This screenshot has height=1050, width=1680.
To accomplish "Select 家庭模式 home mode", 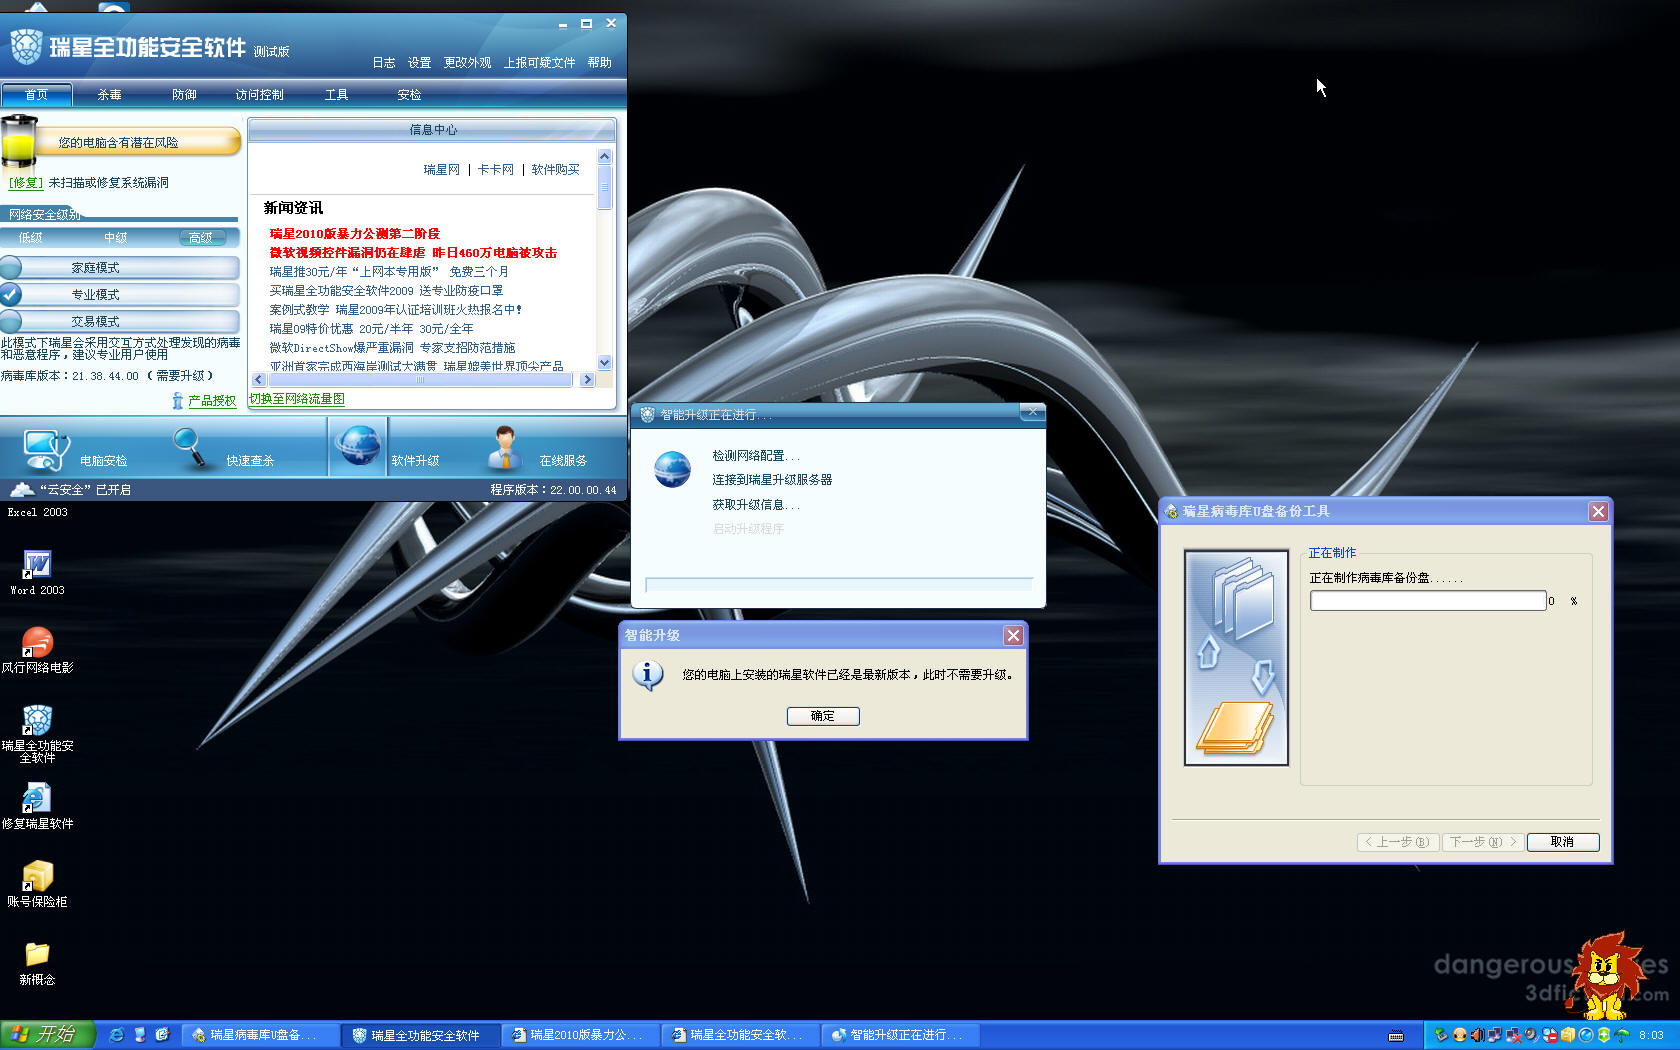I will click(96, 268).
